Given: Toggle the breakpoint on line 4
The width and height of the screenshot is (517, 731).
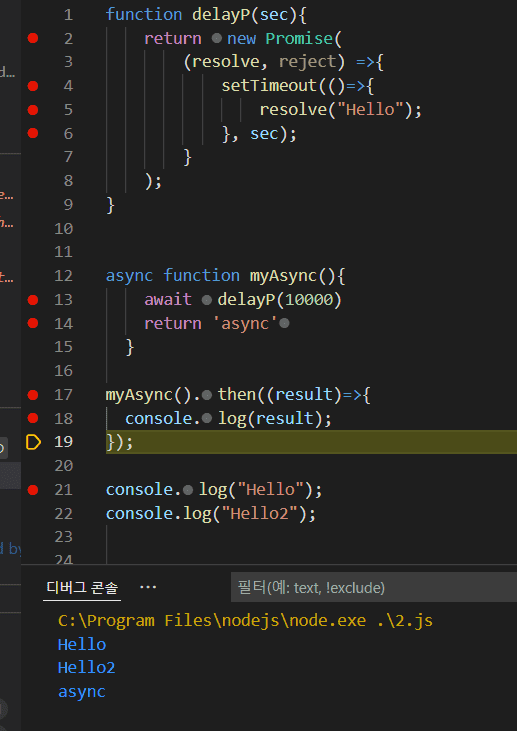Looking at the screenshot, I should [33, 86].
